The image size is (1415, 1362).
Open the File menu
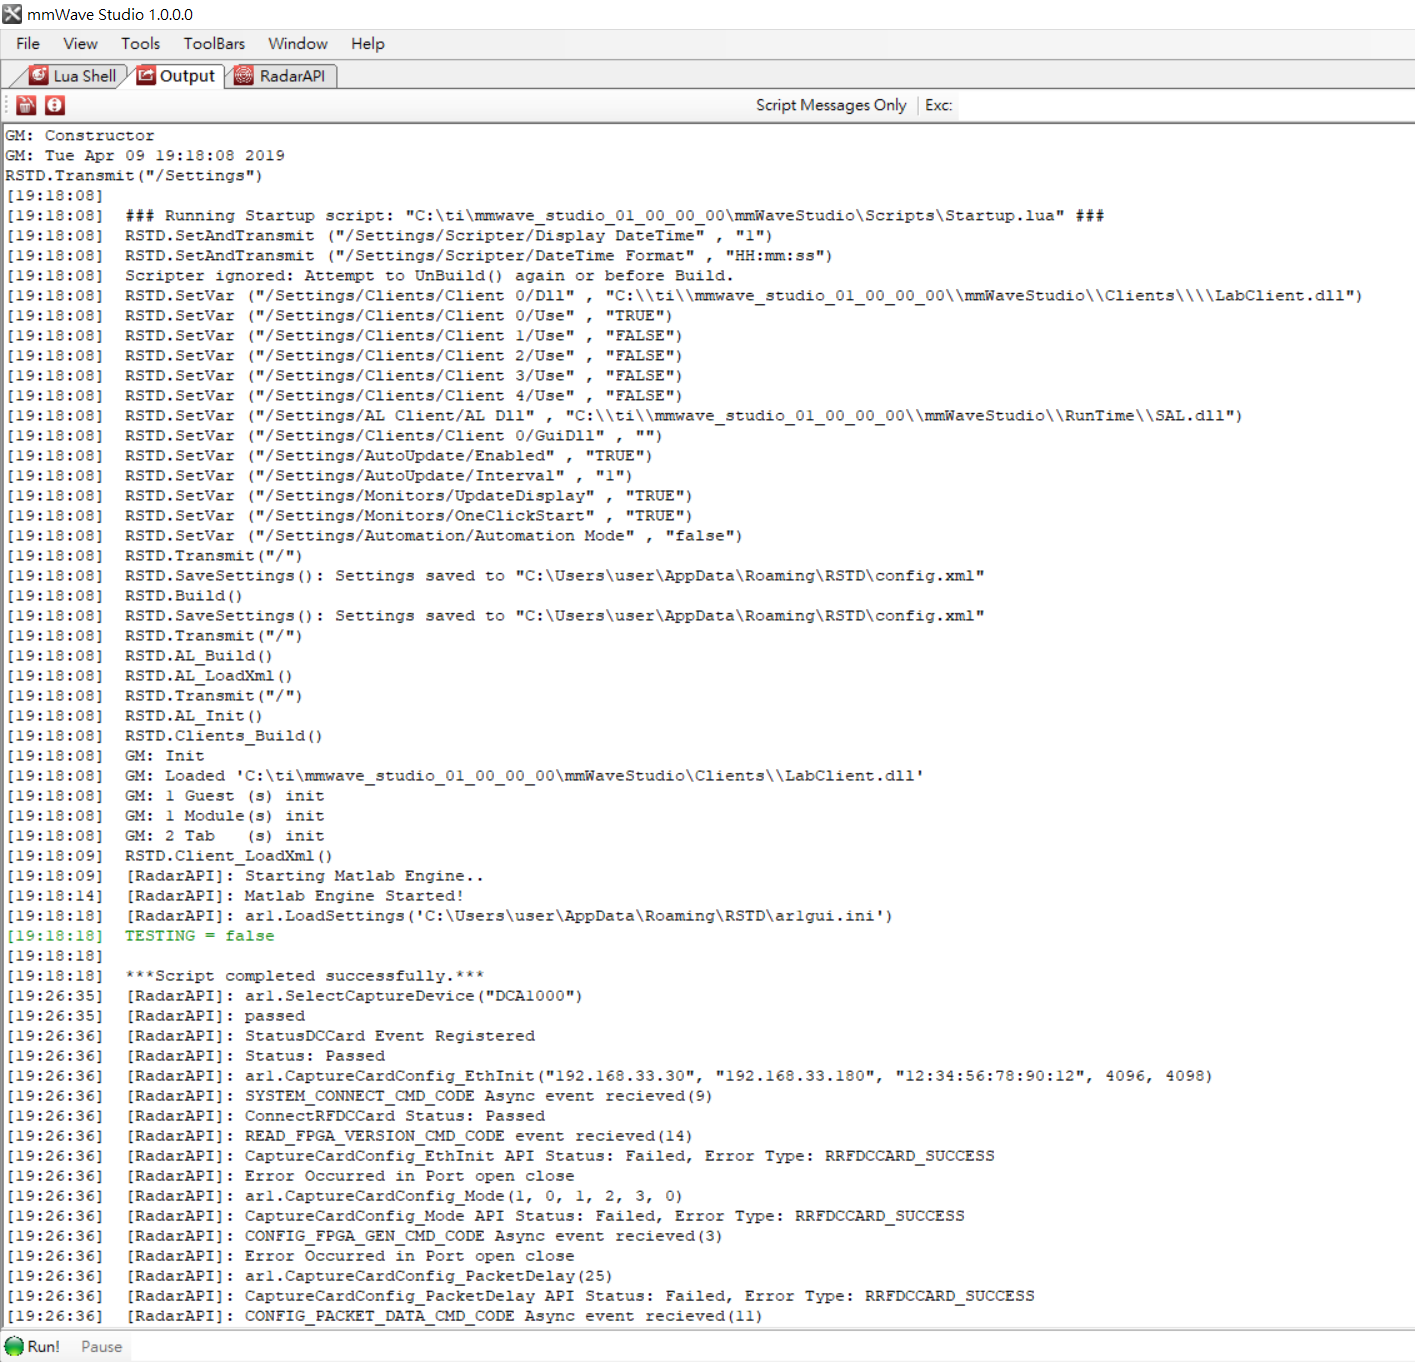click(28, 44)
